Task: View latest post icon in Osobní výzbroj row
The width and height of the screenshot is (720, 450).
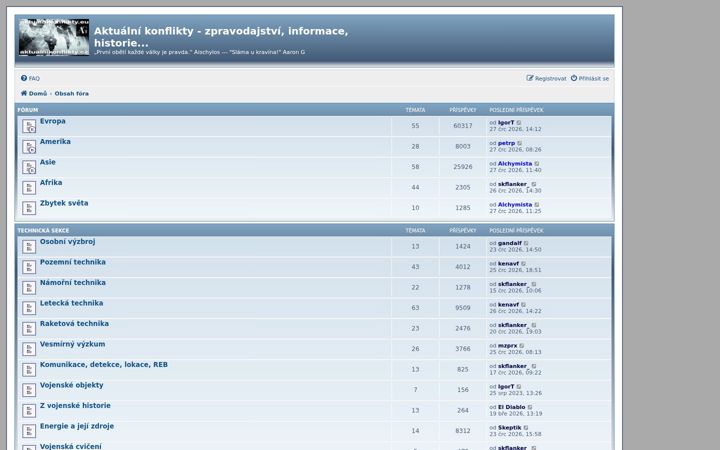Action: point(526,243)
